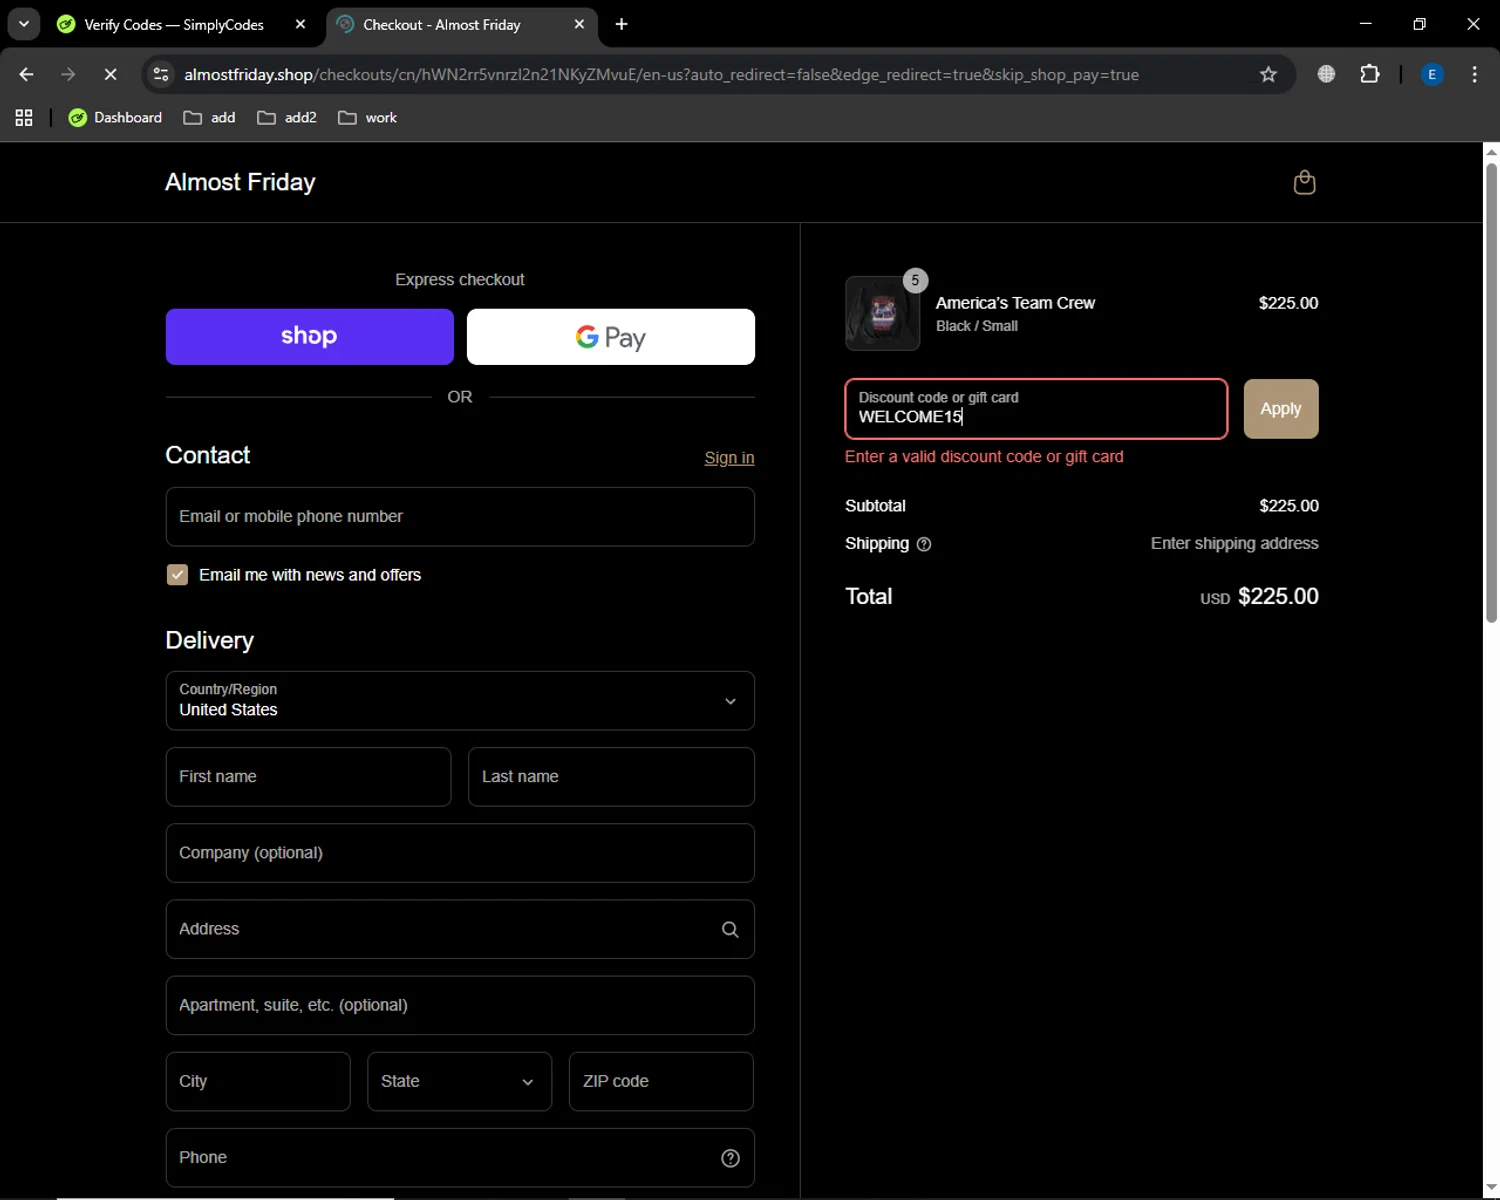Click the 'Enter a valid discount code' error text

point(984,457)
